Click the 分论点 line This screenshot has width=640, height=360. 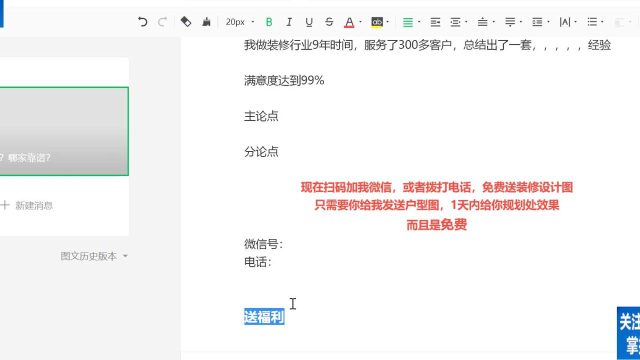[x=261, y=152]
